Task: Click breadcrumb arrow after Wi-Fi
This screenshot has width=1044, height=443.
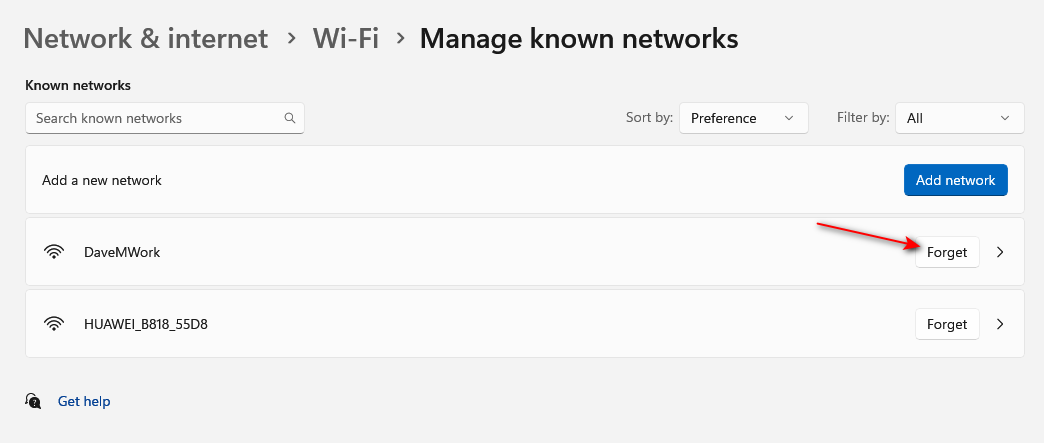Action: coord(400,38)
